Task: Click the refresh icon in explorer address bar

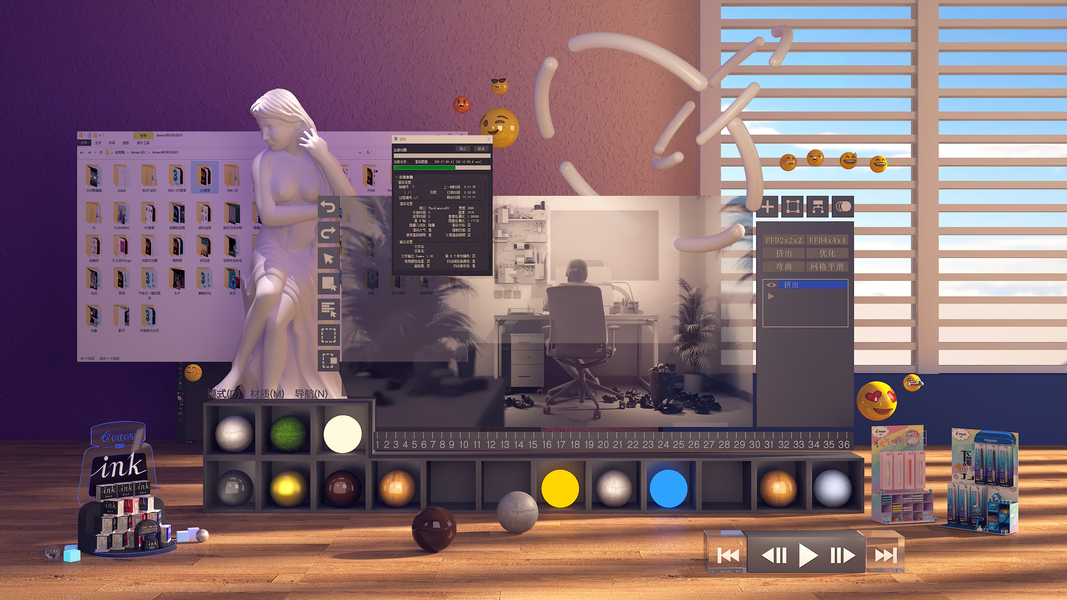Action: pyautogui.click(x=368, y=152)
